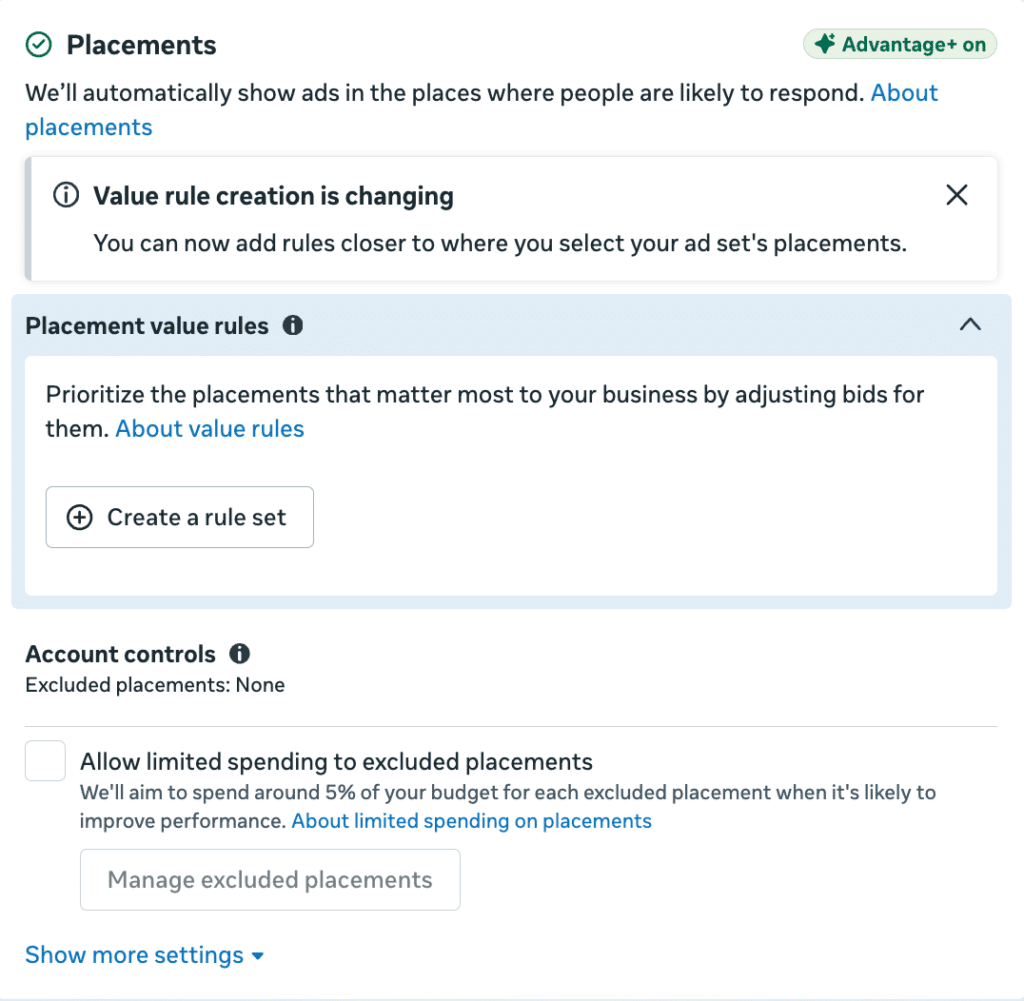Click the Advantage+ sparkle icon
The width and height of the screenshot is (1024, 1001).
tap(824, 44)
